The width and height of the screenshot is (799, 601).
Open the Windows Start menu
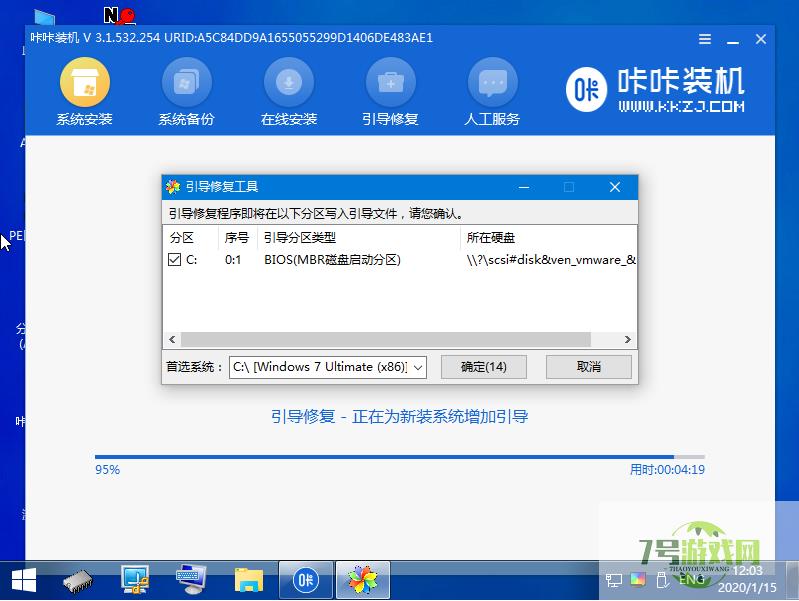click(x=24, y=581)
